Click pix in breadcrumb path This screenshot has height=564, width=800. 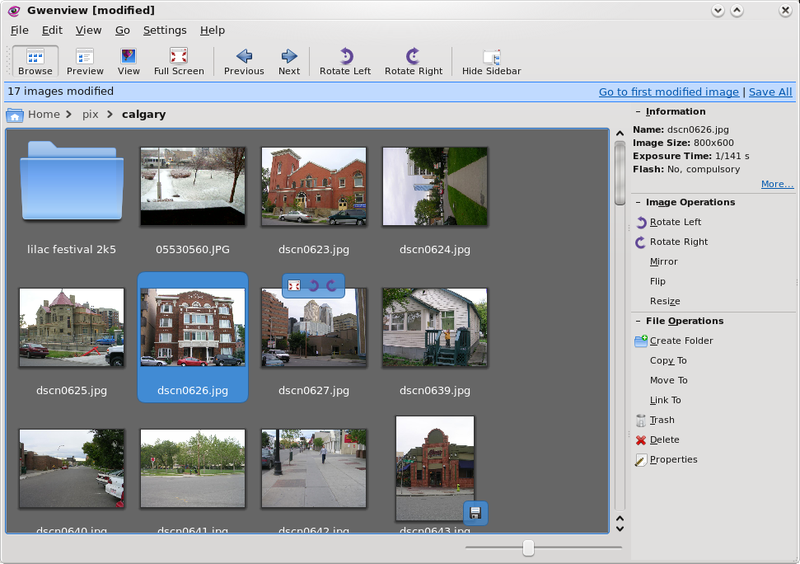click(90, 114)
